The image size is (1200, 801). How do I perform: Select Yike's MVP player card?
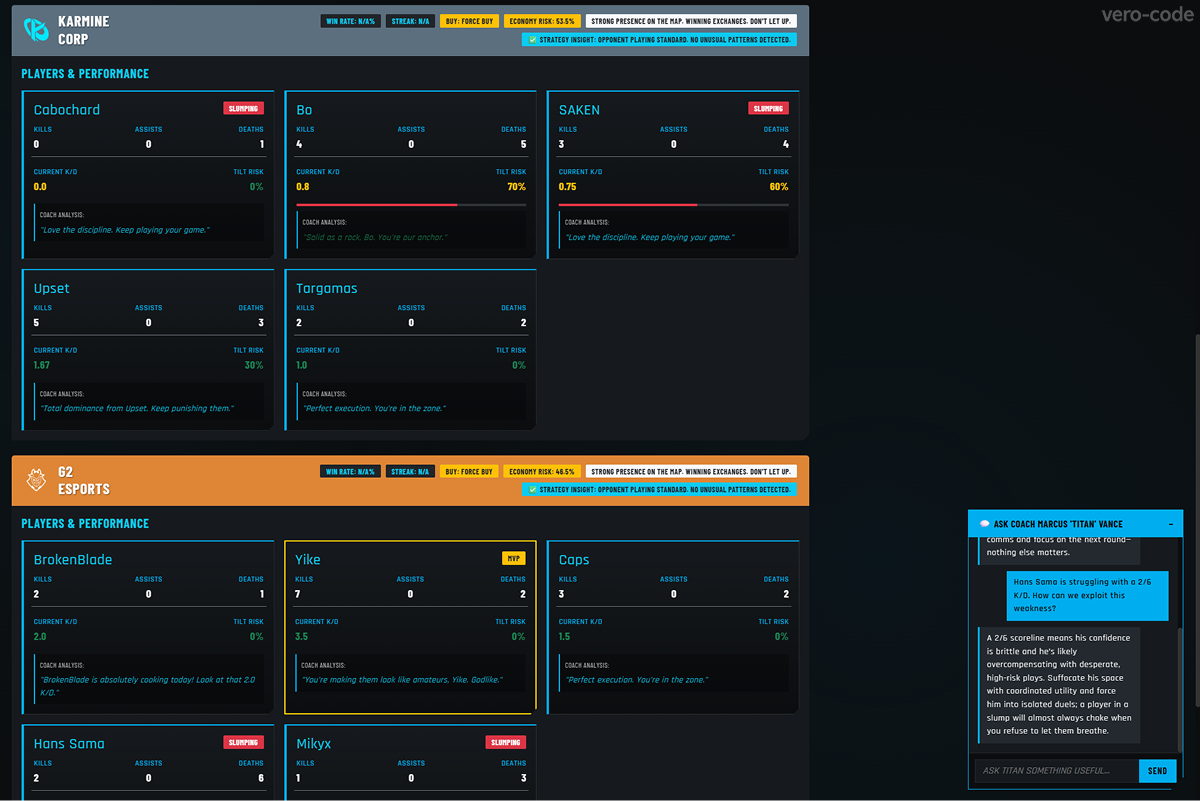pyautogui.click(x=410, y=627)
